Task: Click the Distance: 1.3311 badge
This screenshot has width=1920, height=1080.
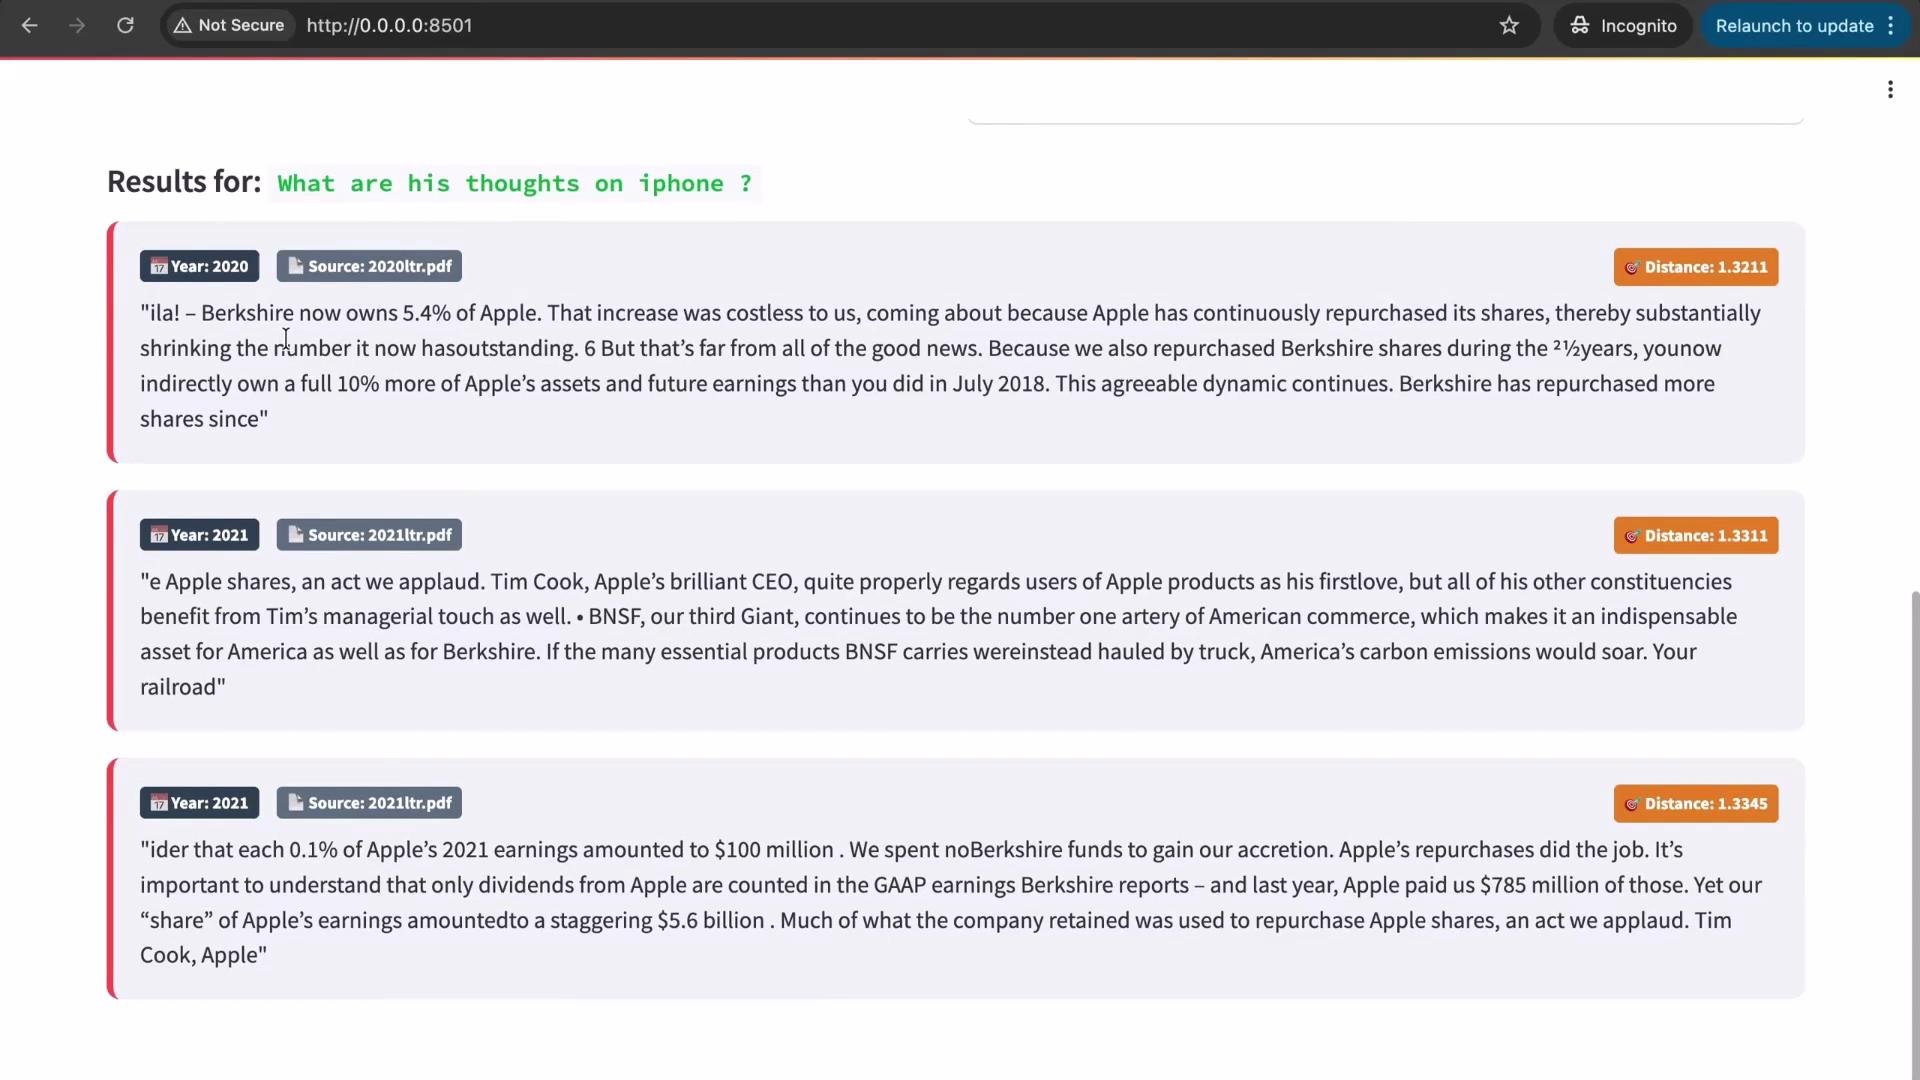Action: click(x=1696, y=536)
